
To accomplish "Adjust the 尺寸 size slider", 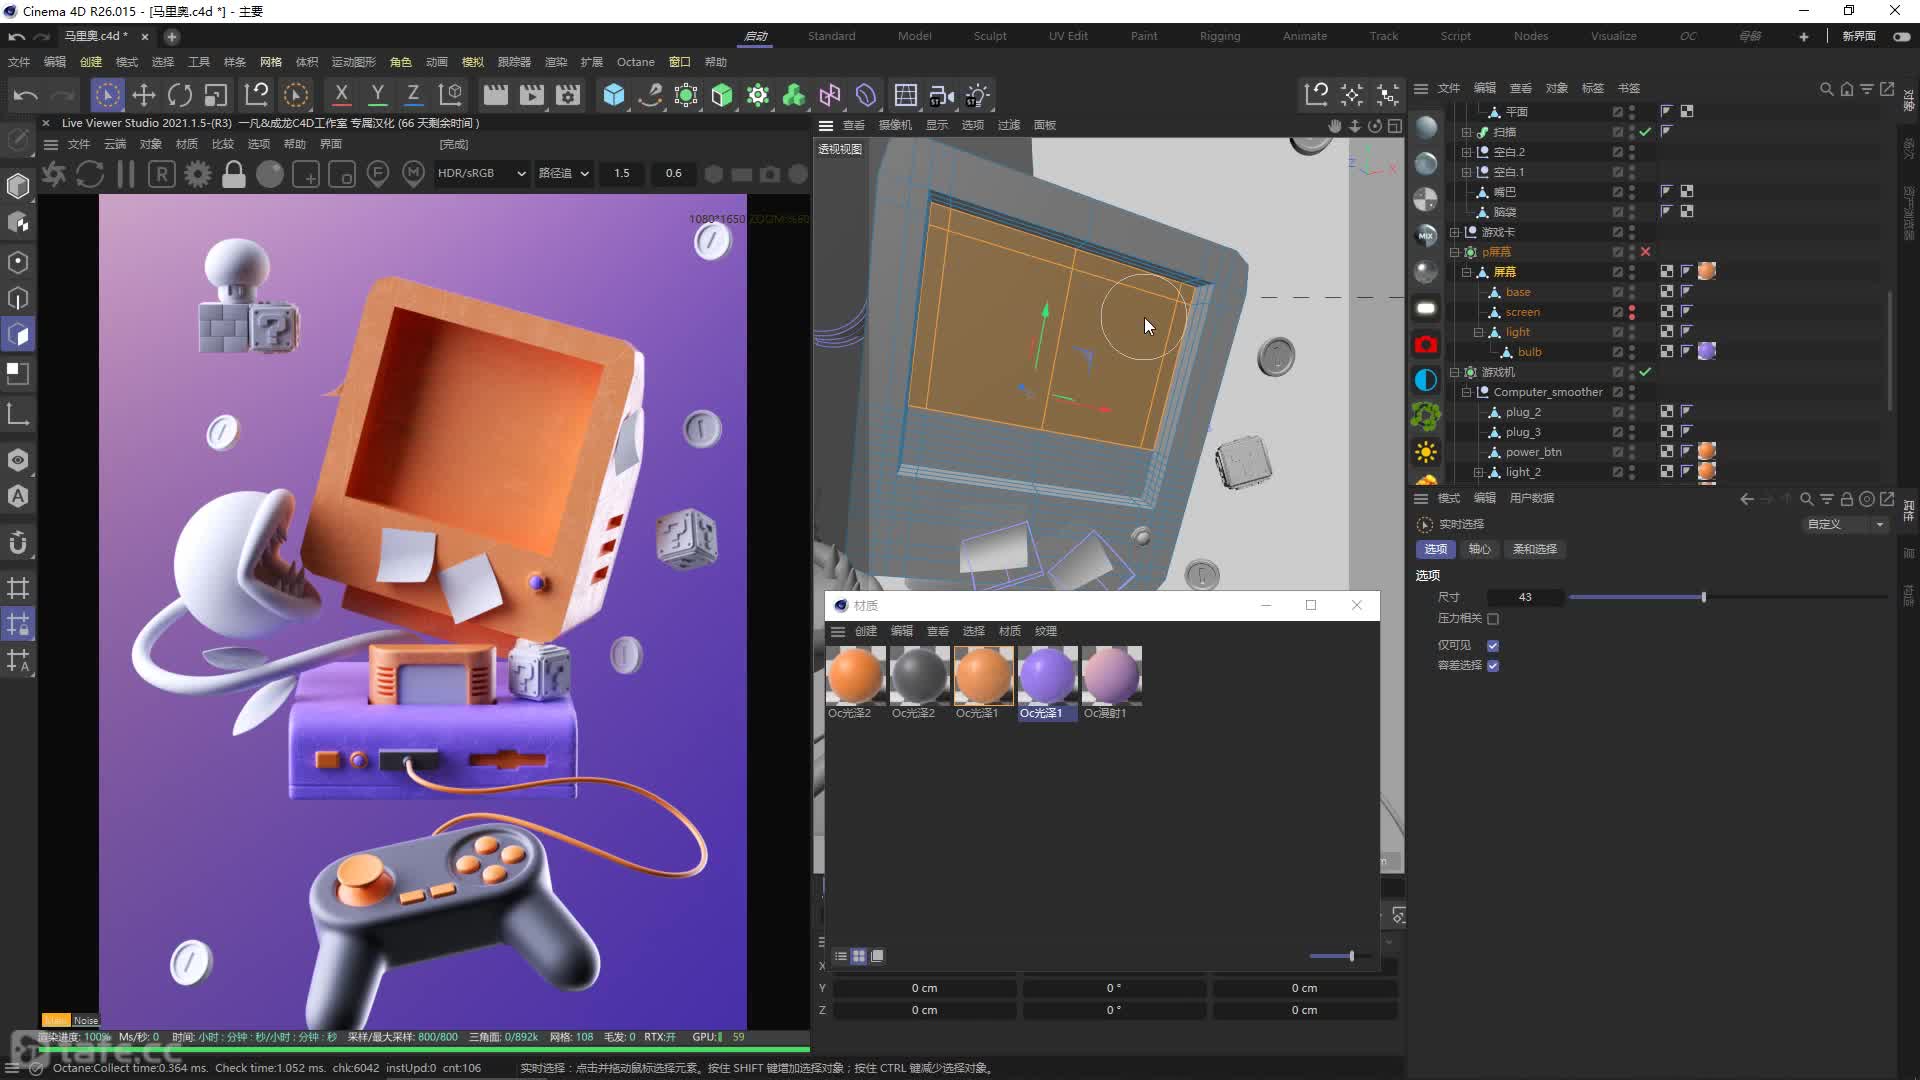I will (x=1727, y=597).
